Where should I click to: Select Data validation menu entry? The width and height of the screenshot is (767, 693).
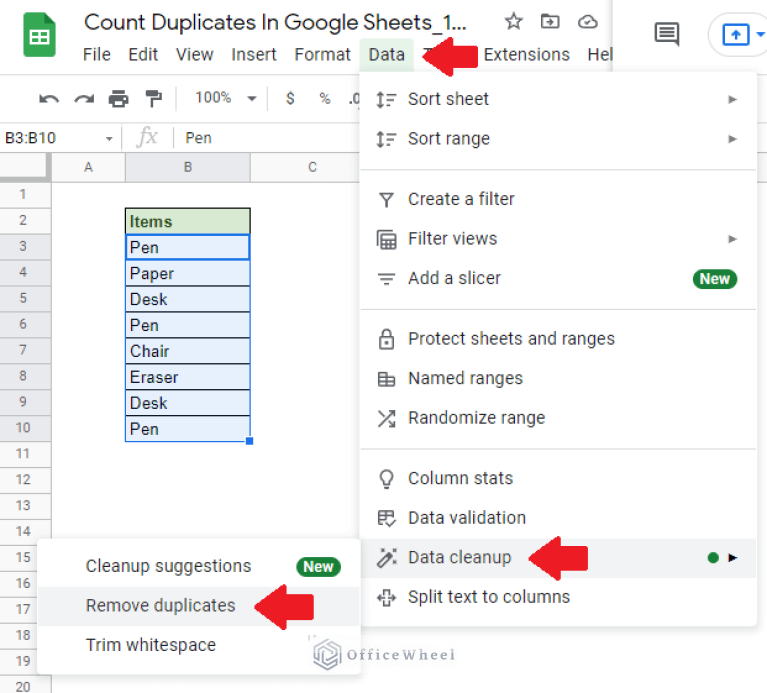(x=466, y=517)
